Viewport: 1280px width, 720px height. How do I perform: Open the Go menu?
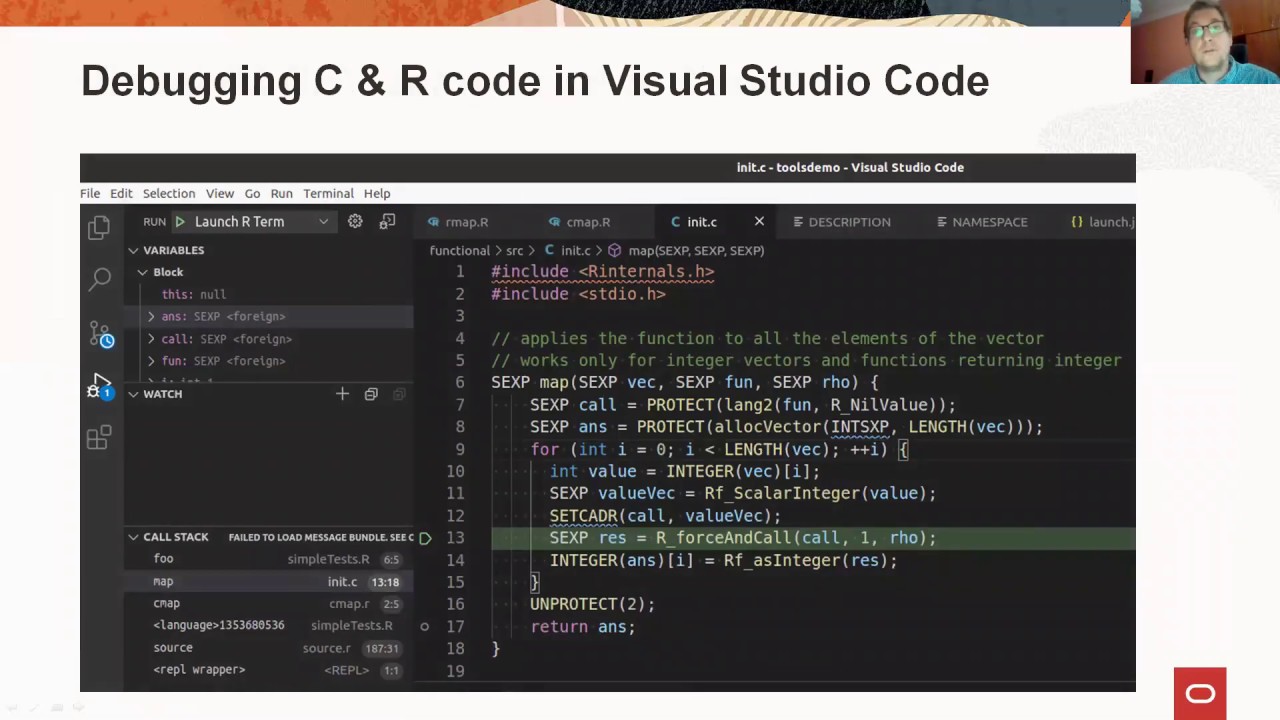click(x=252, y=193)
